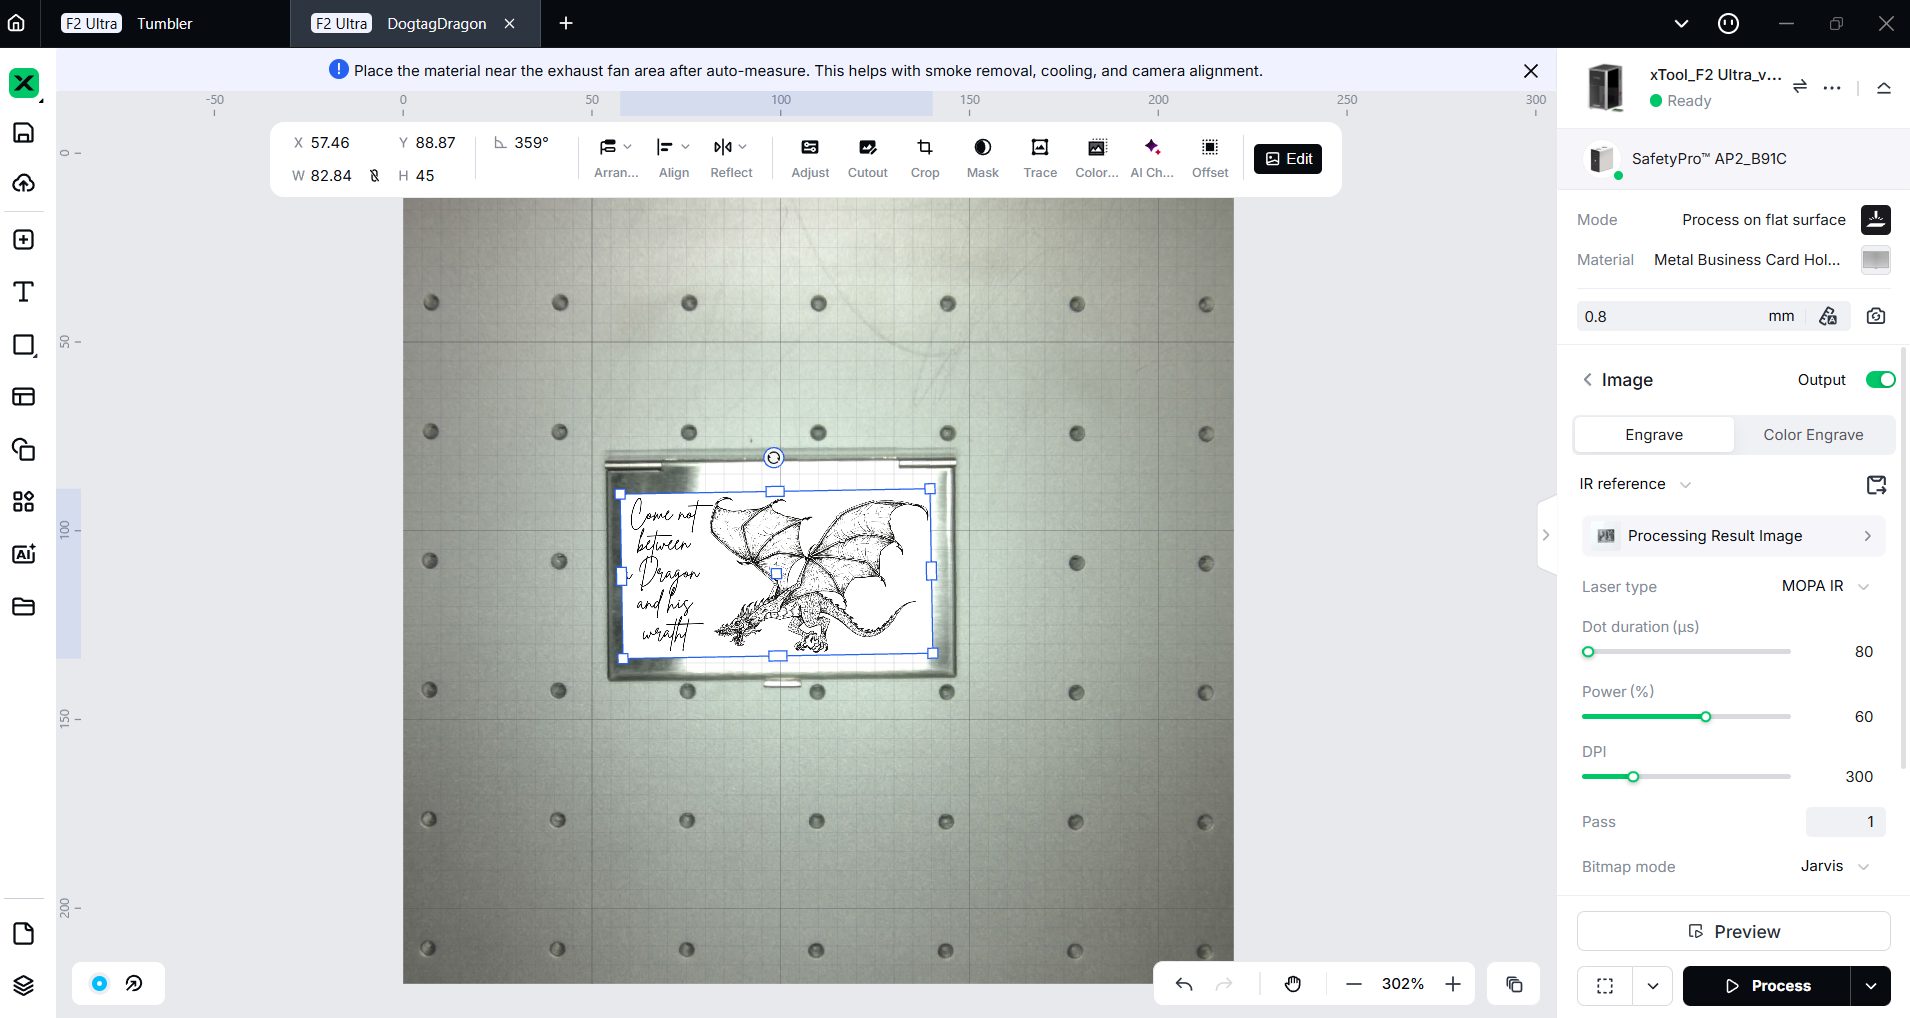1910x1018 pixels.
Task: Expand the Bitmap mode Jarvis dropdown
Action: (x=1834, y=867)
